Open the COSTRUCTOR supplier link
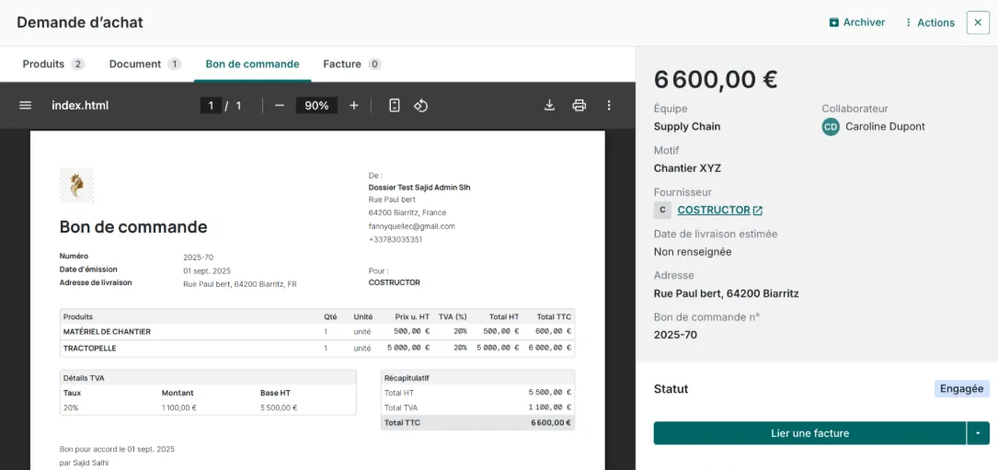998x470 pixels. pyautogui.click(x=713, y=210)
